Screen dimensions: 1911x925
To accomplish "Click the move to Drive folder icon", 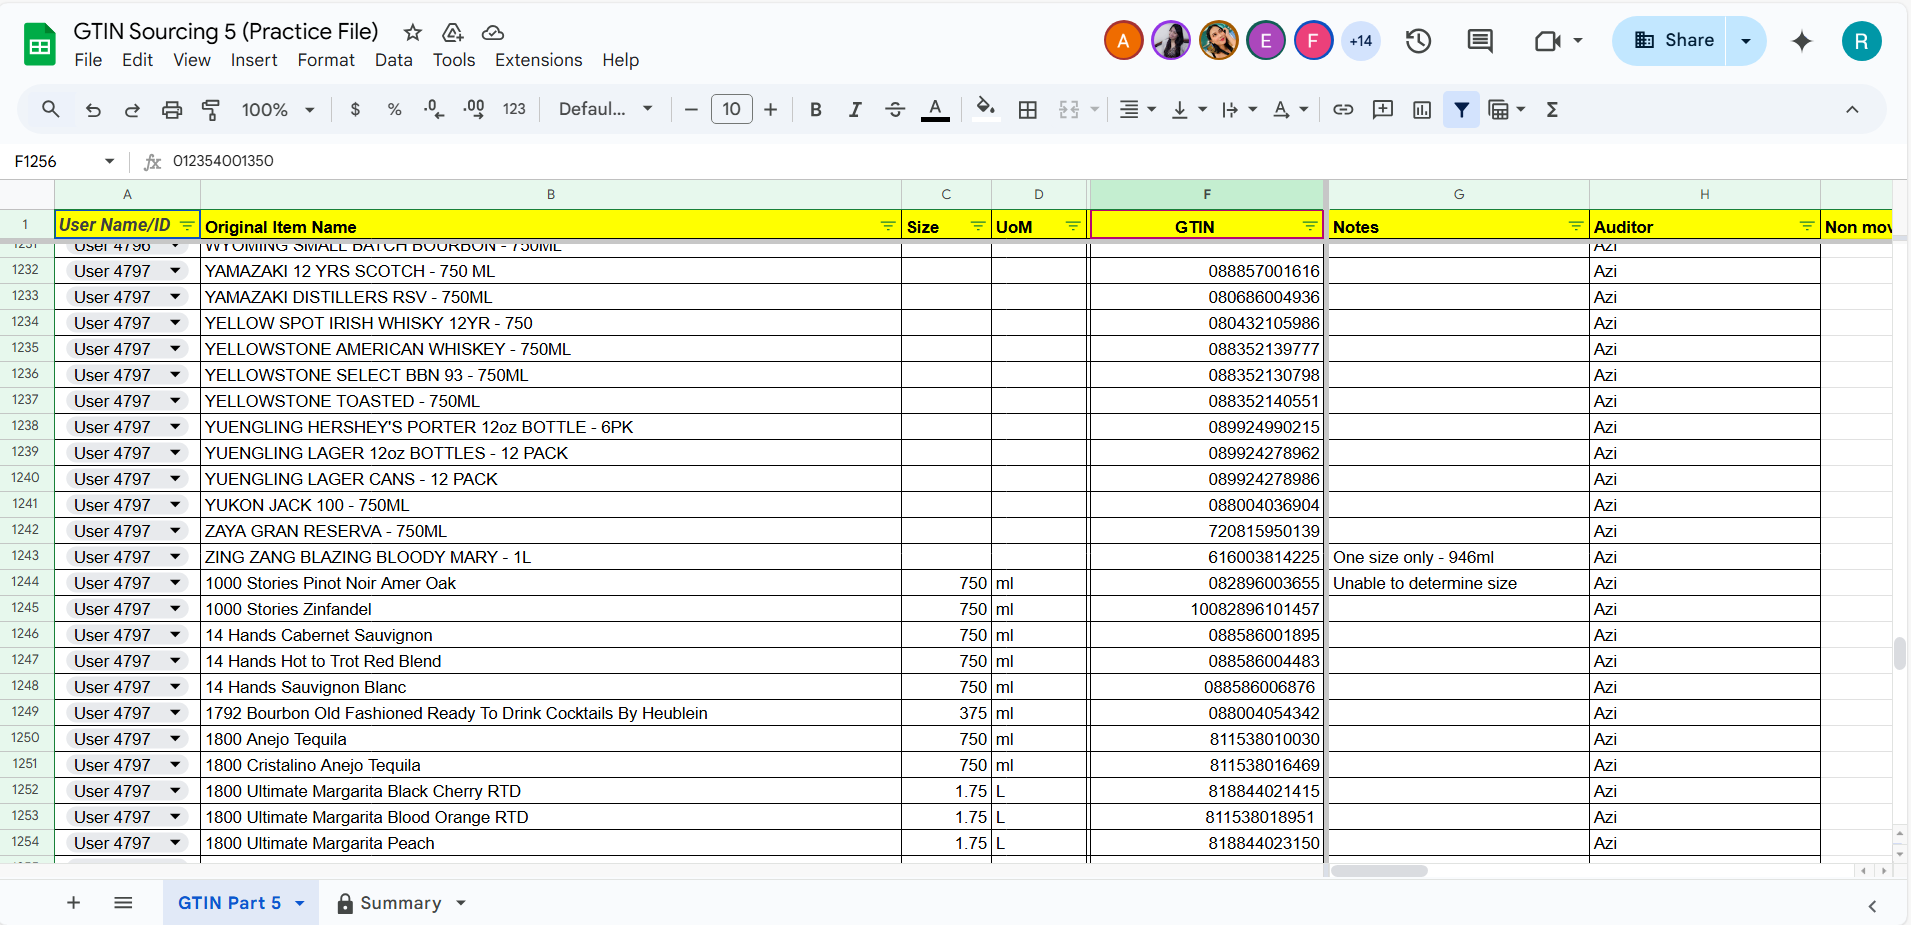I will [x=453, y=33].
